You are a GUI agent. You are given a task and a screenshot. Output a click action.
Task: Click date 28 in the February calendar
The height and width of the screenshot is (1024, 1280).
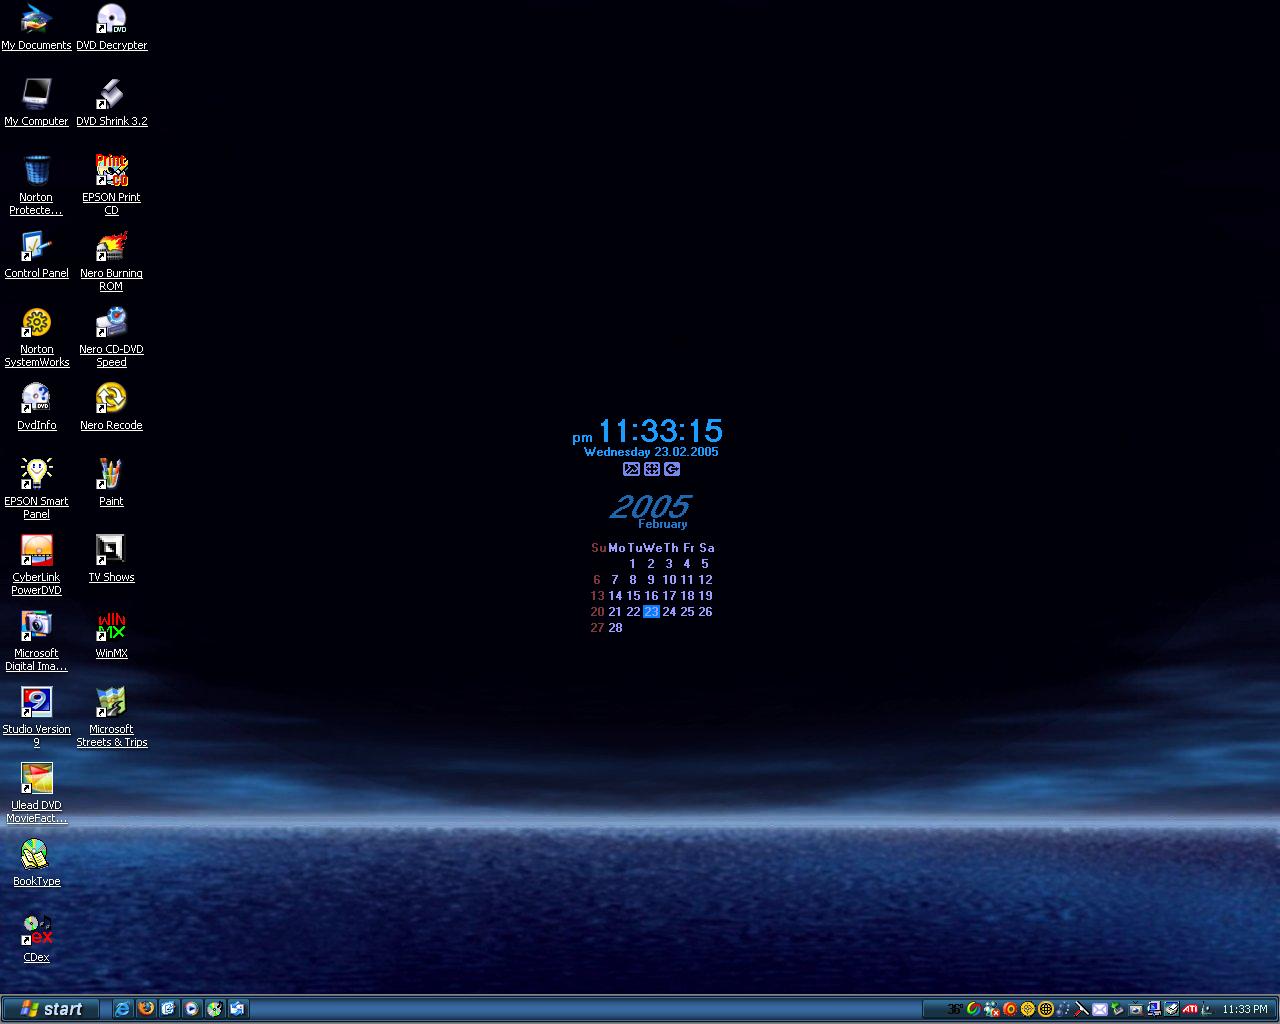click(x=615, y=628)
